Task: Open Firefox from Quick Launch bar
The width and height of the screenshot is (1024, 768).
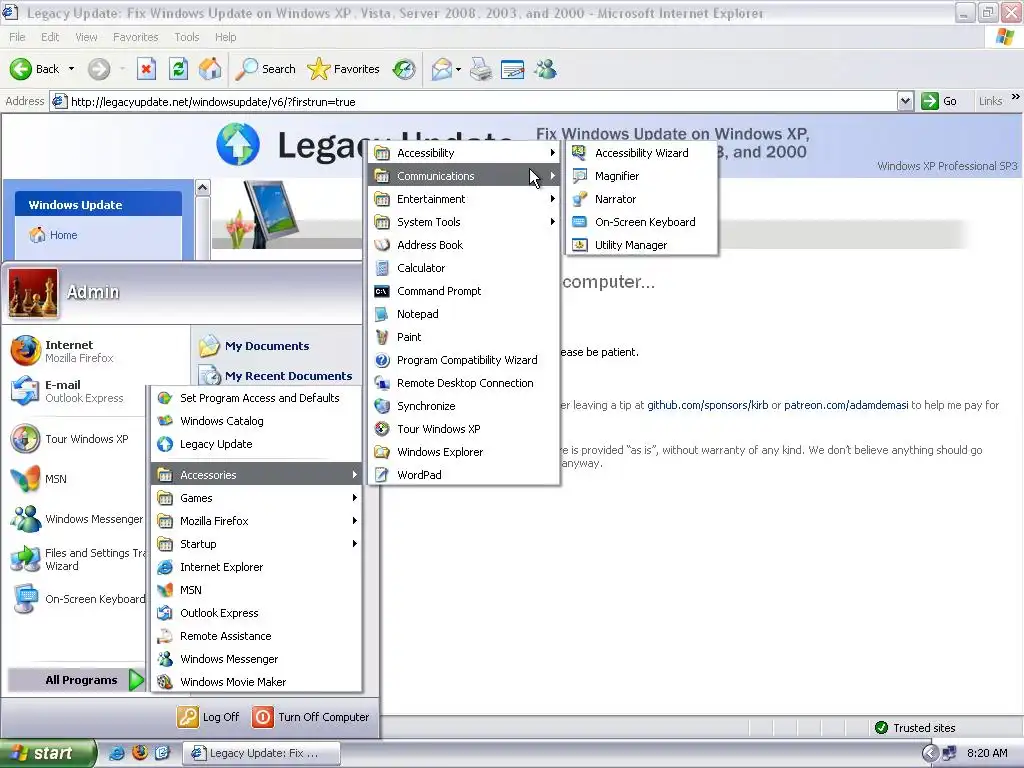Action: [x=140, y=753]
